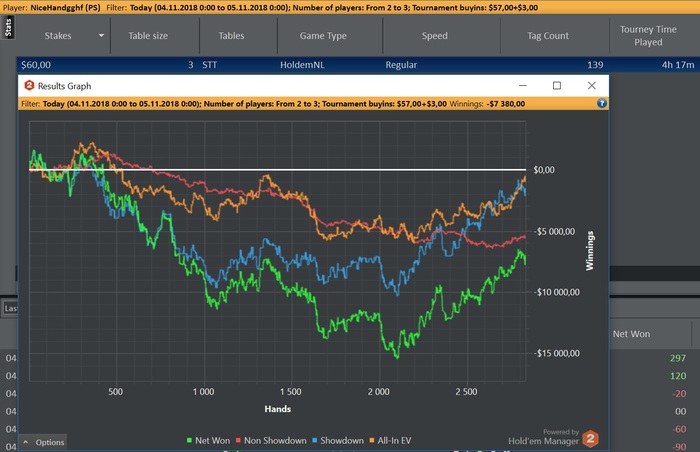Viewport: 700px width, 452px height.
Task: Click the All-In EV legend label
Action: coord(394,440)
